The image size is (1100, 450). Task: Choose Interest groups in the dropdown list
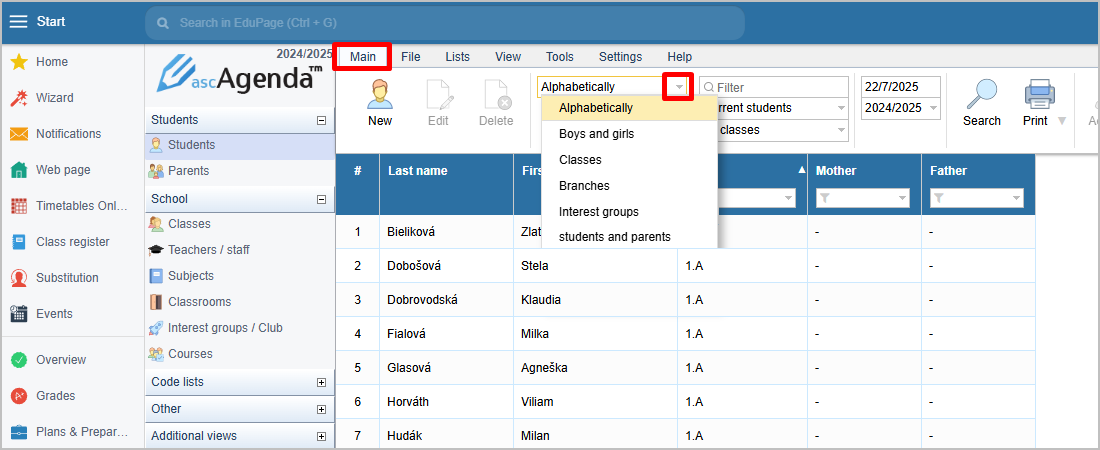tap(629, 211)
